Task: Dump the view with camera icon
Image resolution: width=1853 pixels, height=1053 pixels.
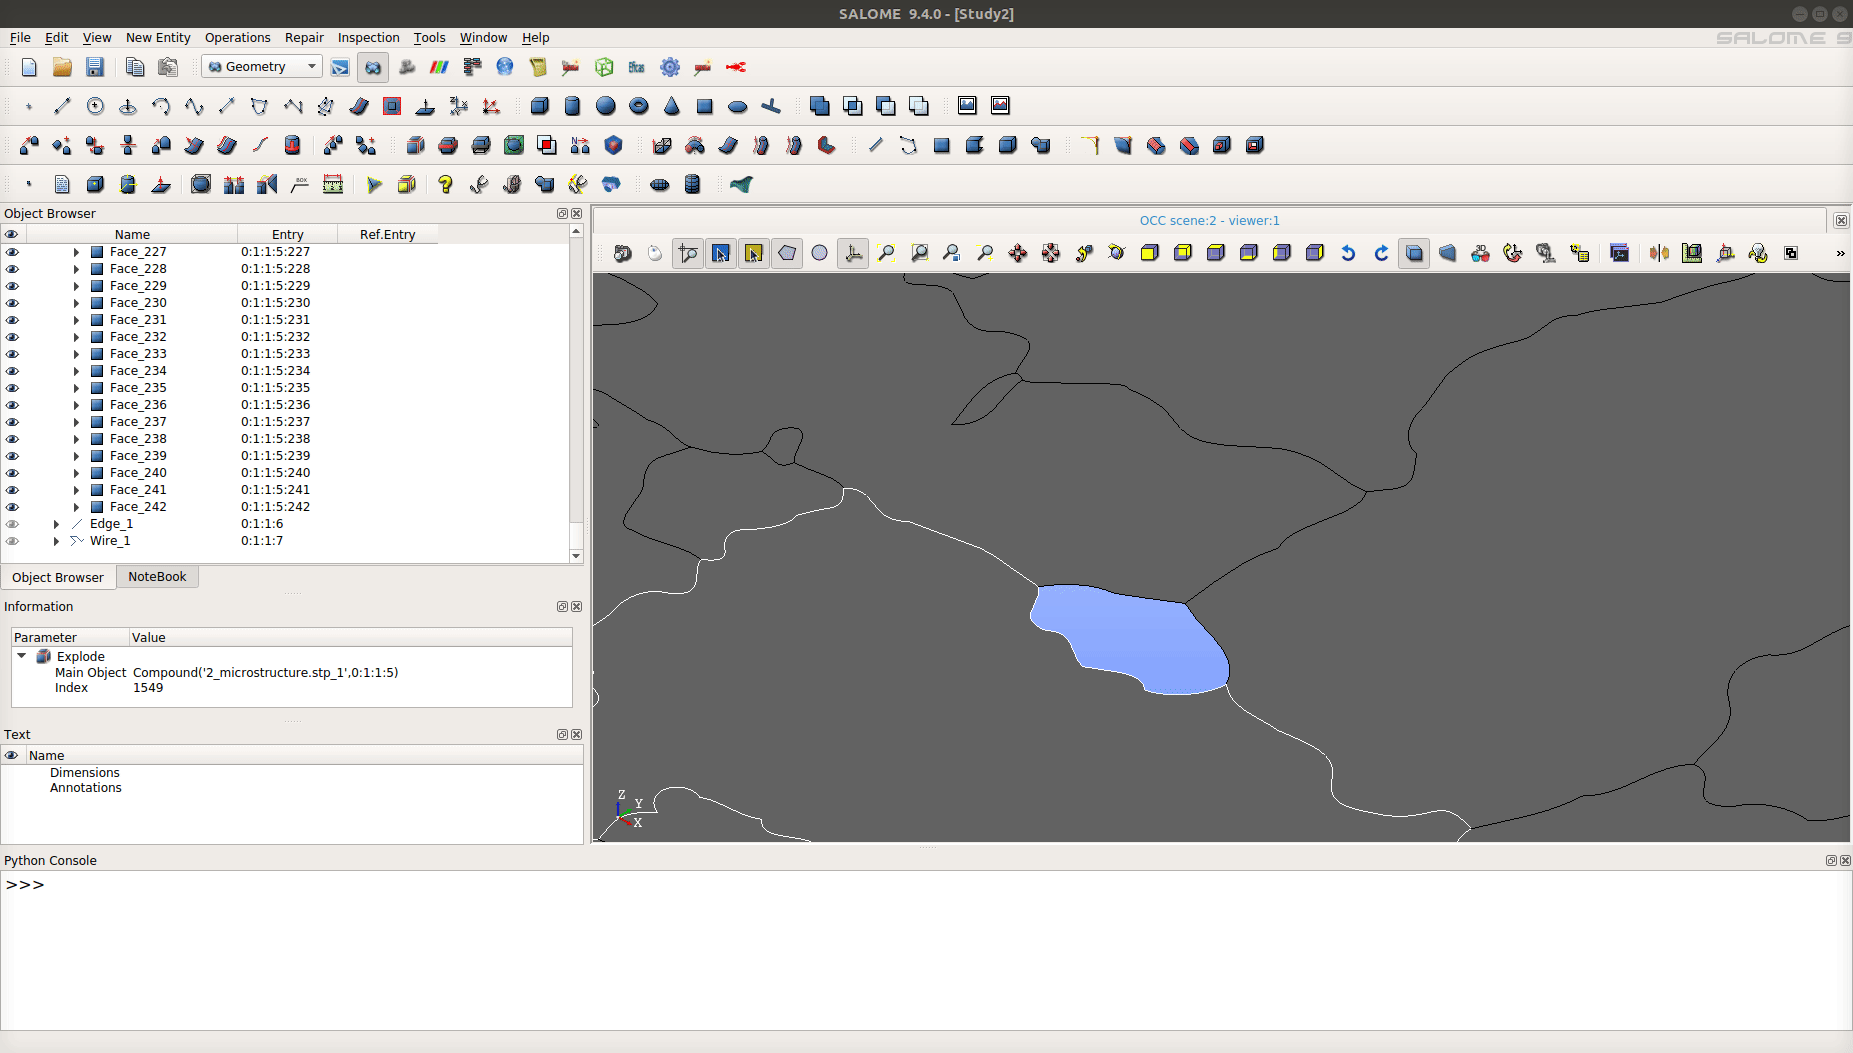Action: 622,253
